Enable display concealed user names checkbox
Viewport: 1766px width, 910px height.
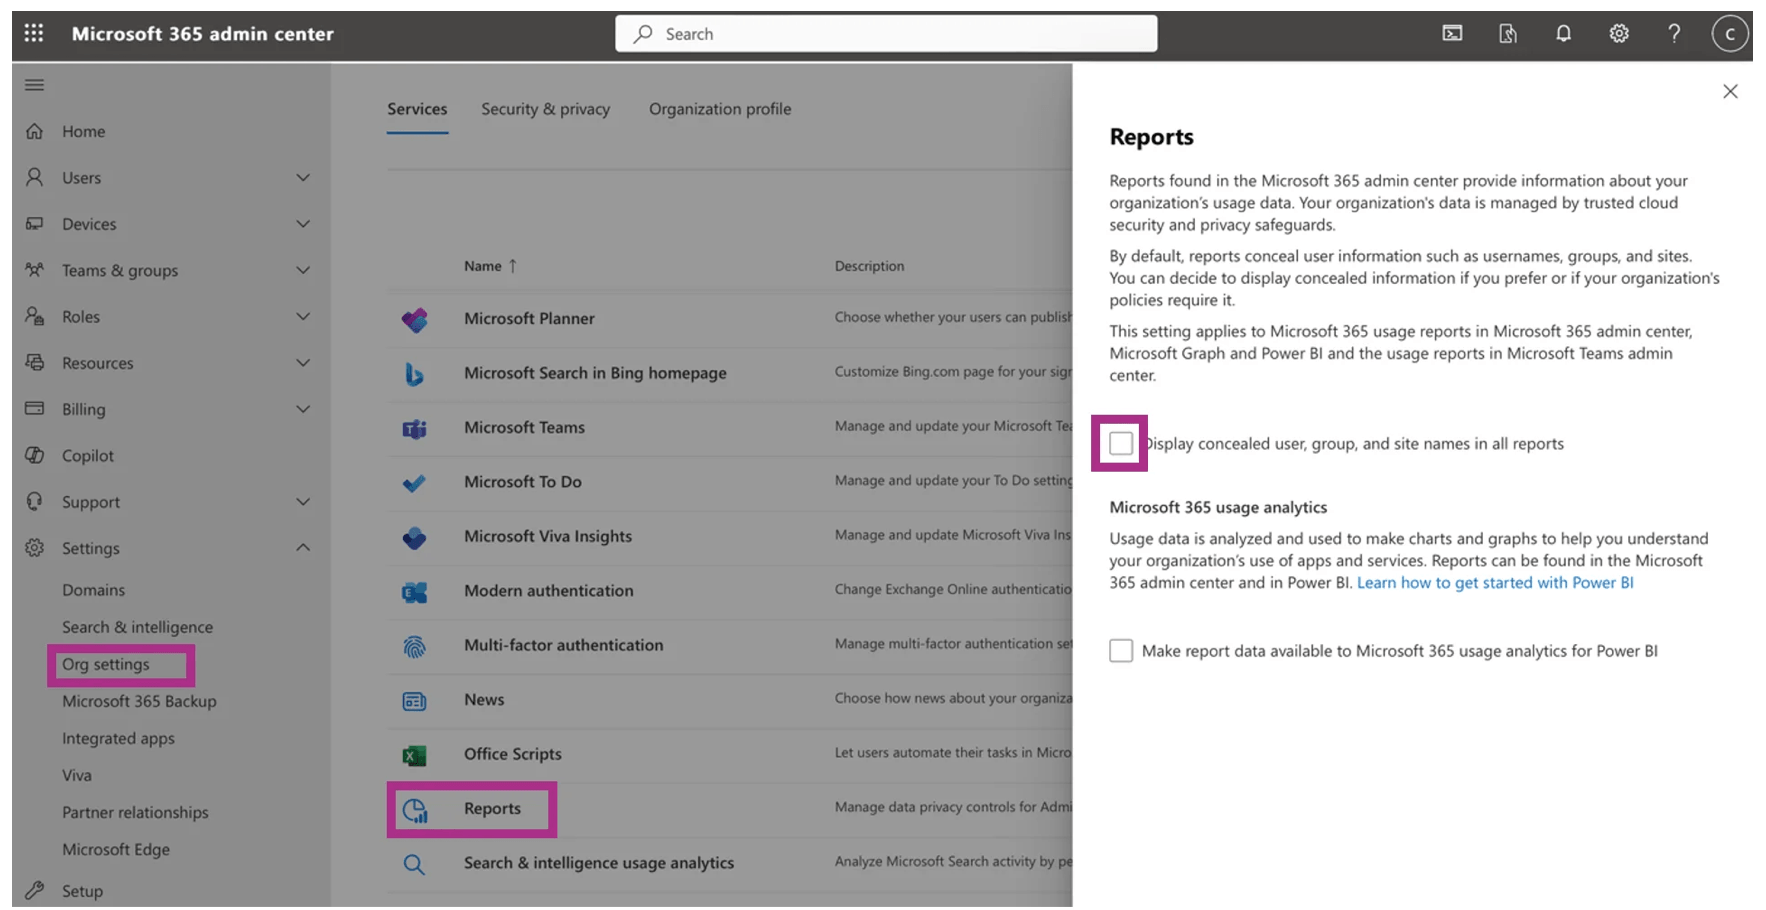pyautogui.click(x=1121, y=443)
